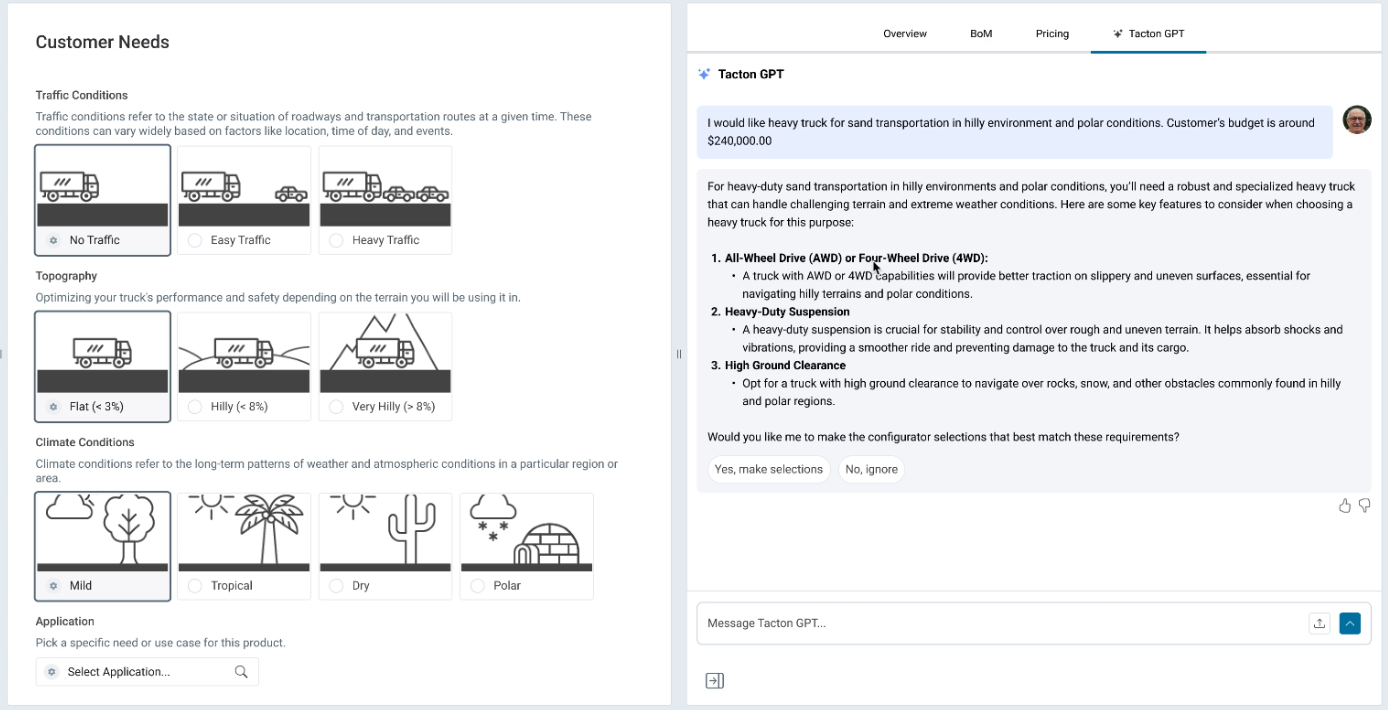The height and width of the screenshot is (710, 1388).
Task: Open the Pricing tab
Action: click(1052, 34)
